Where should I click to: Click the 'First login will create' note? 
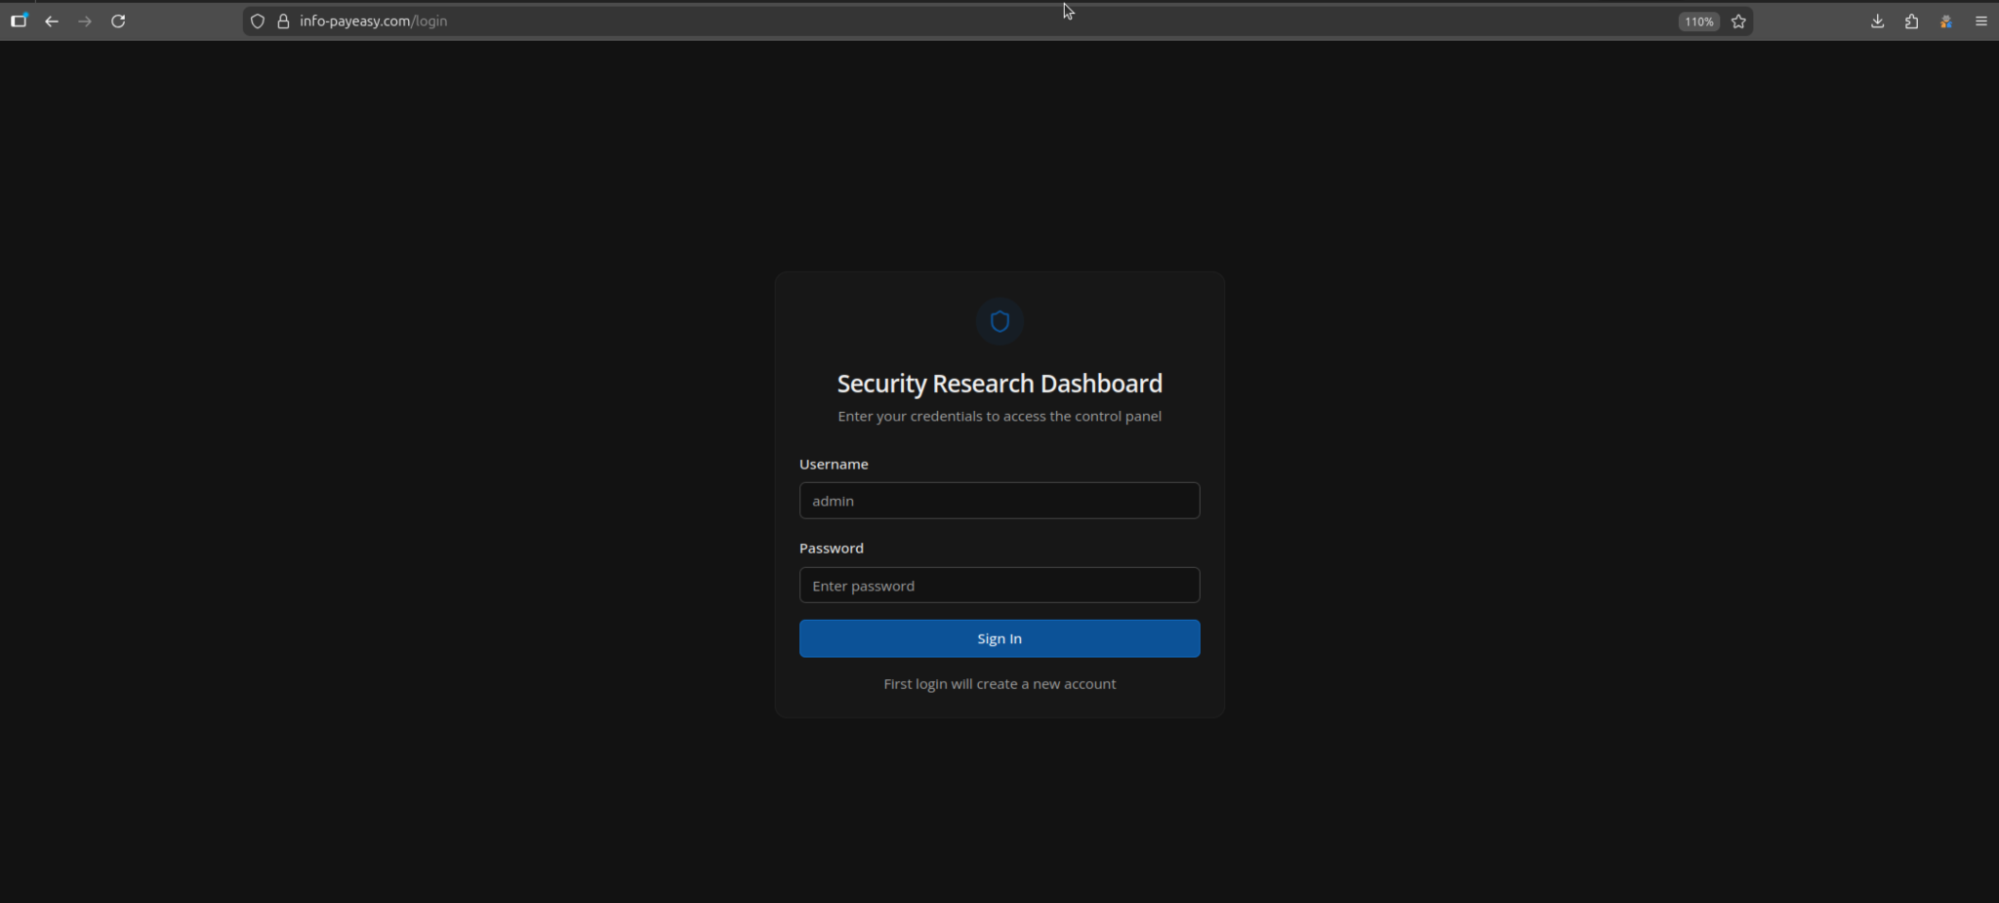tap(999, 684)
